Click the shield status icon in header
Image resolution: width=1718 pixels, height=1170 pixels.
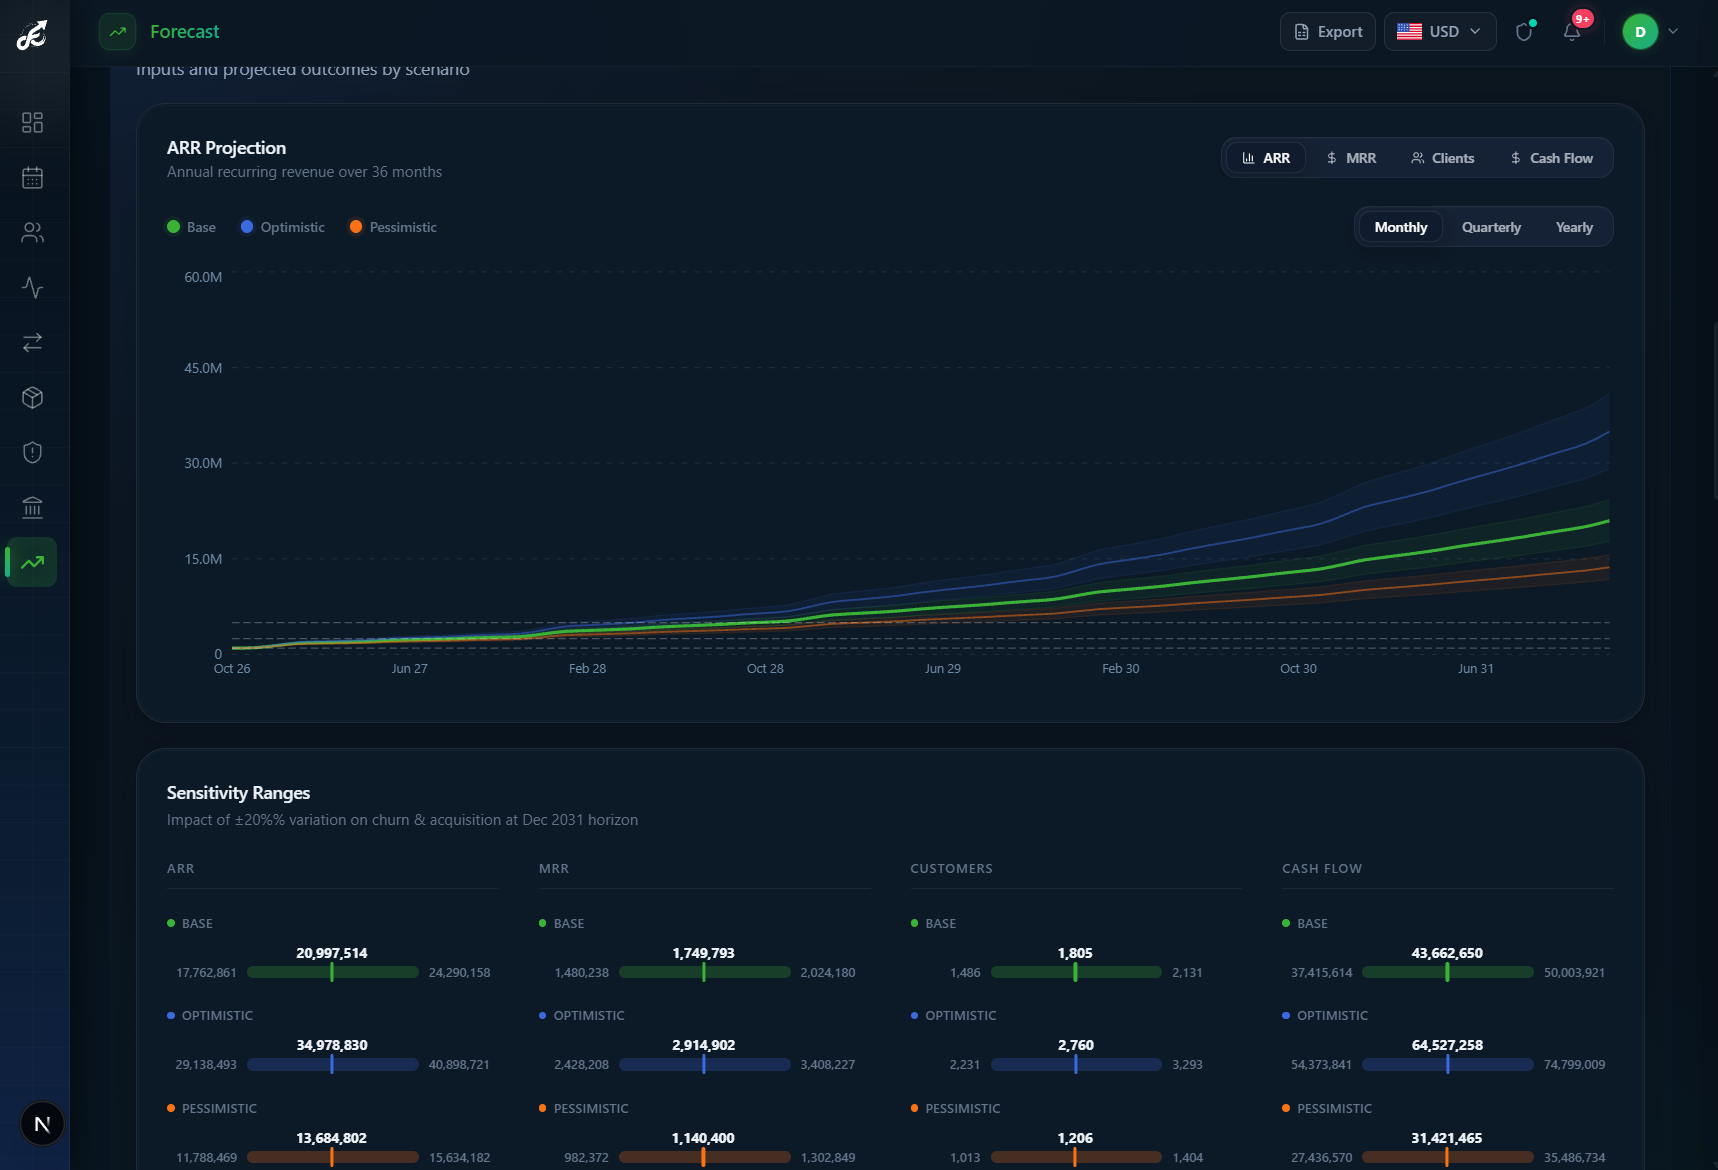tap(1524, 32)
